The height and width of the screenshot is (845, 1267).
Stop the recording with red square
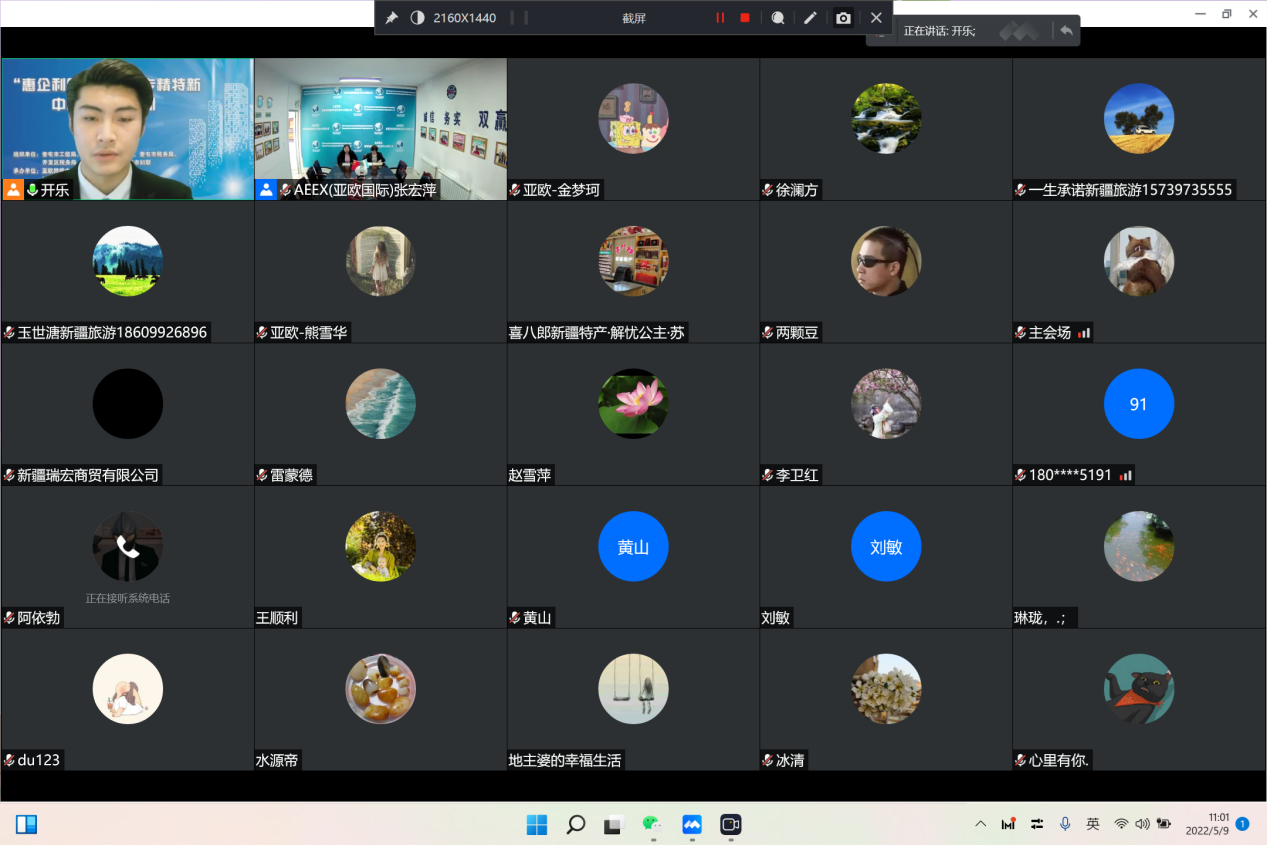click(x=745, y=18)
